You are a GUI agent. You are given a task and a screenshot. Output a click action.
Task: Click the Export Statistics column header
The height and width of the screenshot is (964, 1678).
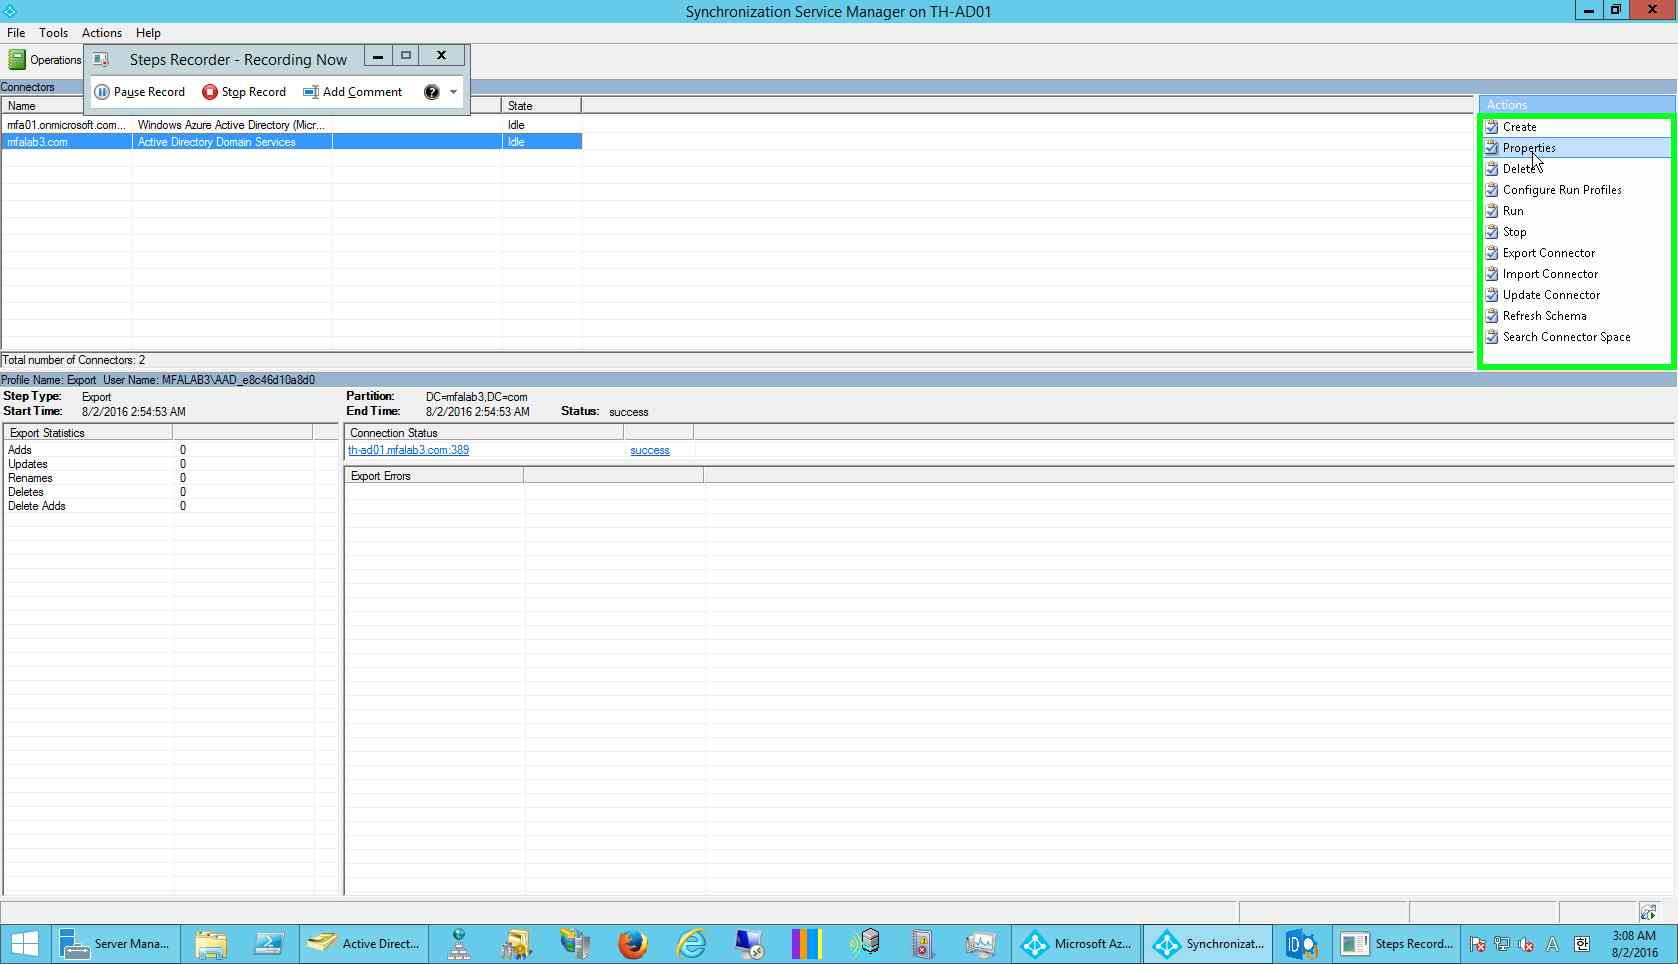(x=88, y=433)
